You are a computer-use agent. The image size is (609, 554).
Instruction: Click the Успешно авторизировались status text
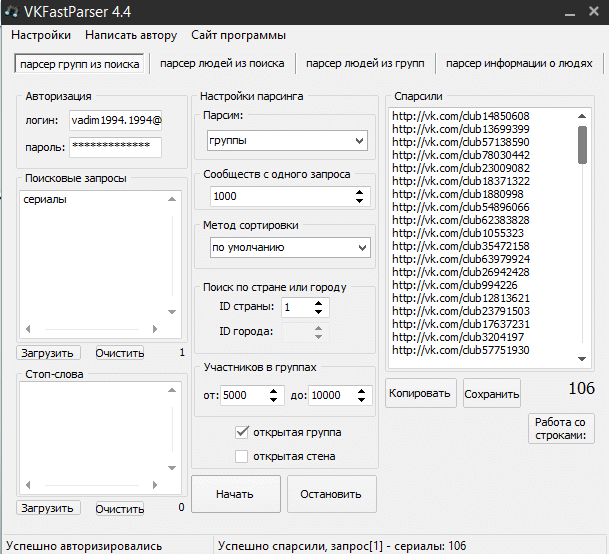click(x=84, y=546)
